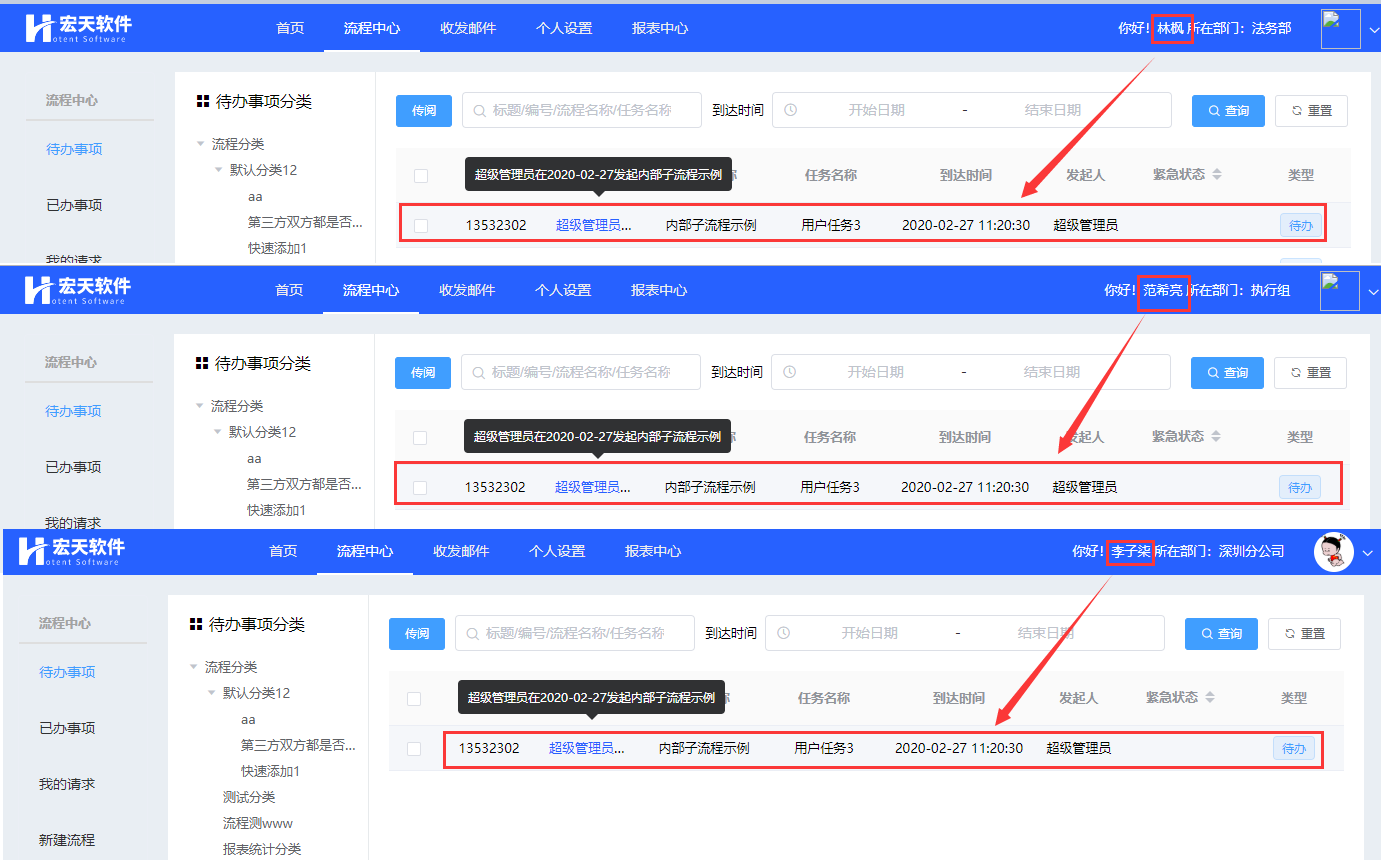1381x860 pixels.
Task: Click the 重置 button in 林枫's window
Action: pyautogui.click(x=1311, y=111)
